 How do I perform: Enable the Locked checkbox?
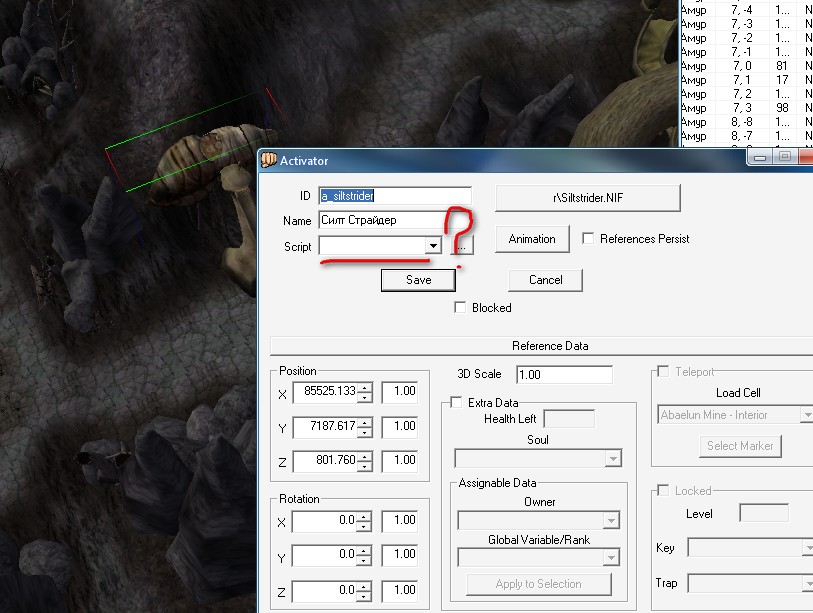[663, 490]
